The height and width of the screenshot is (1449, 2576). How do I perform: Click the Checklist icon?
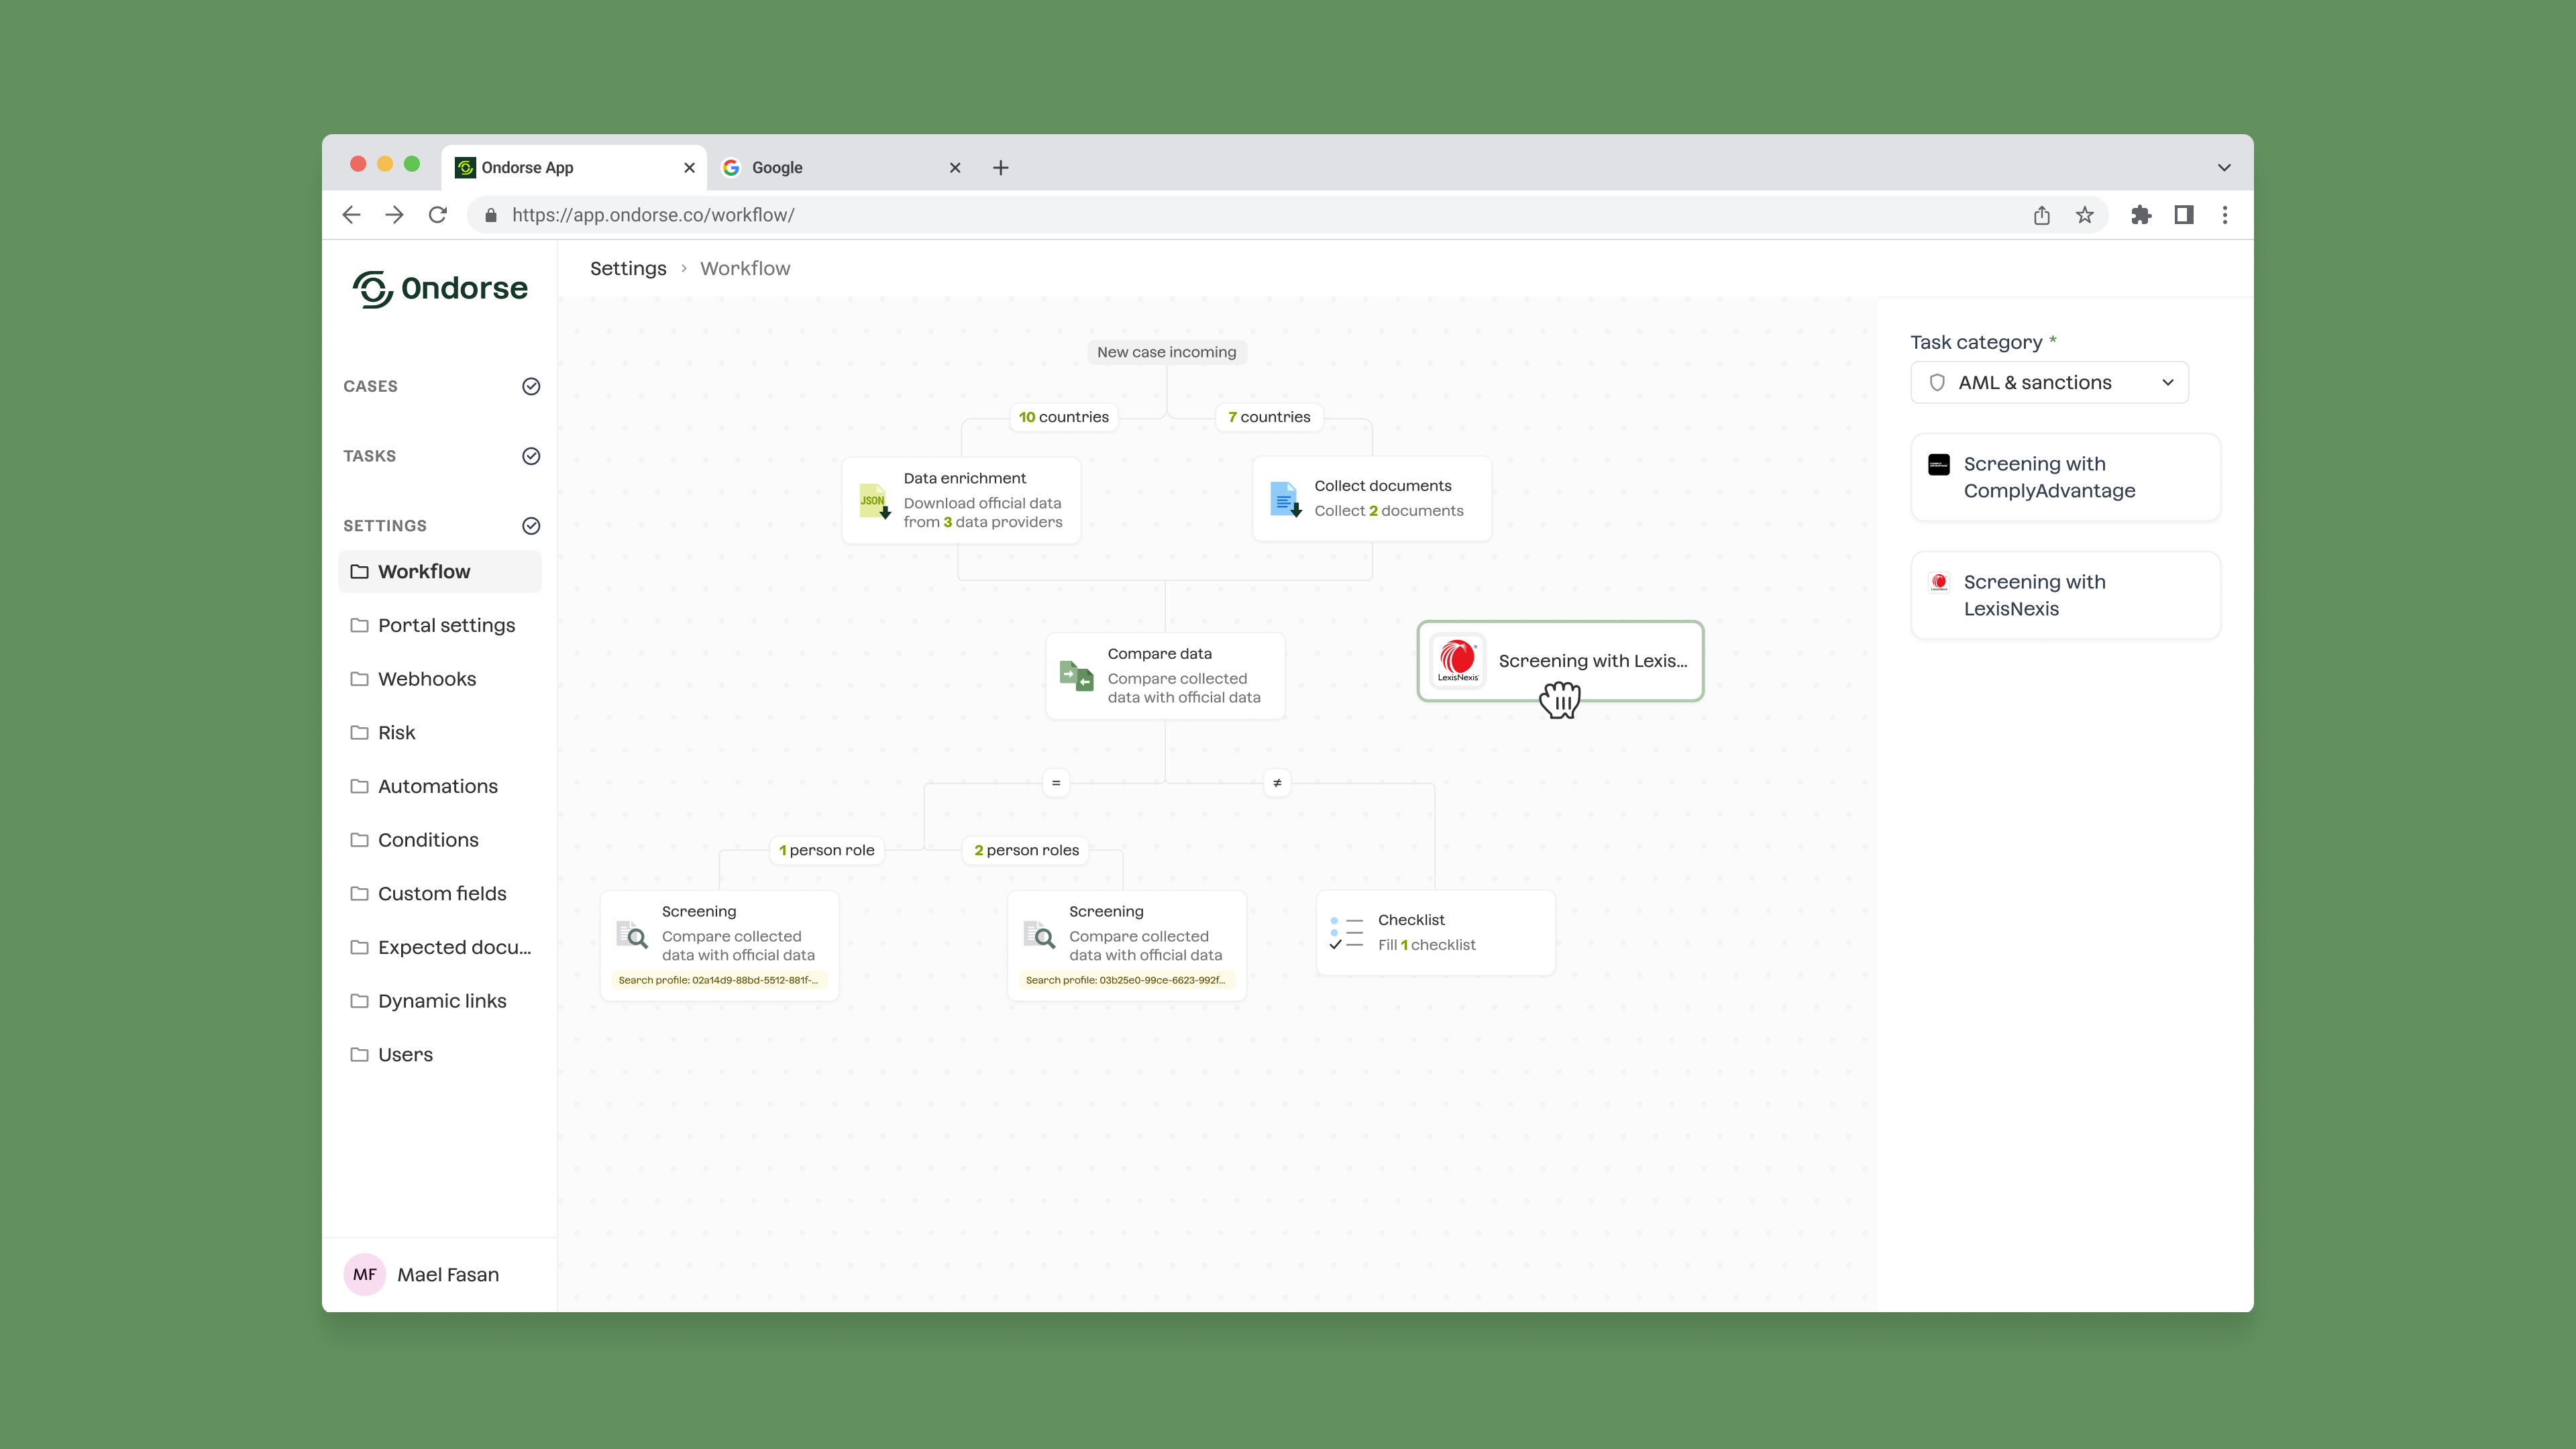tap(1347, 932)
